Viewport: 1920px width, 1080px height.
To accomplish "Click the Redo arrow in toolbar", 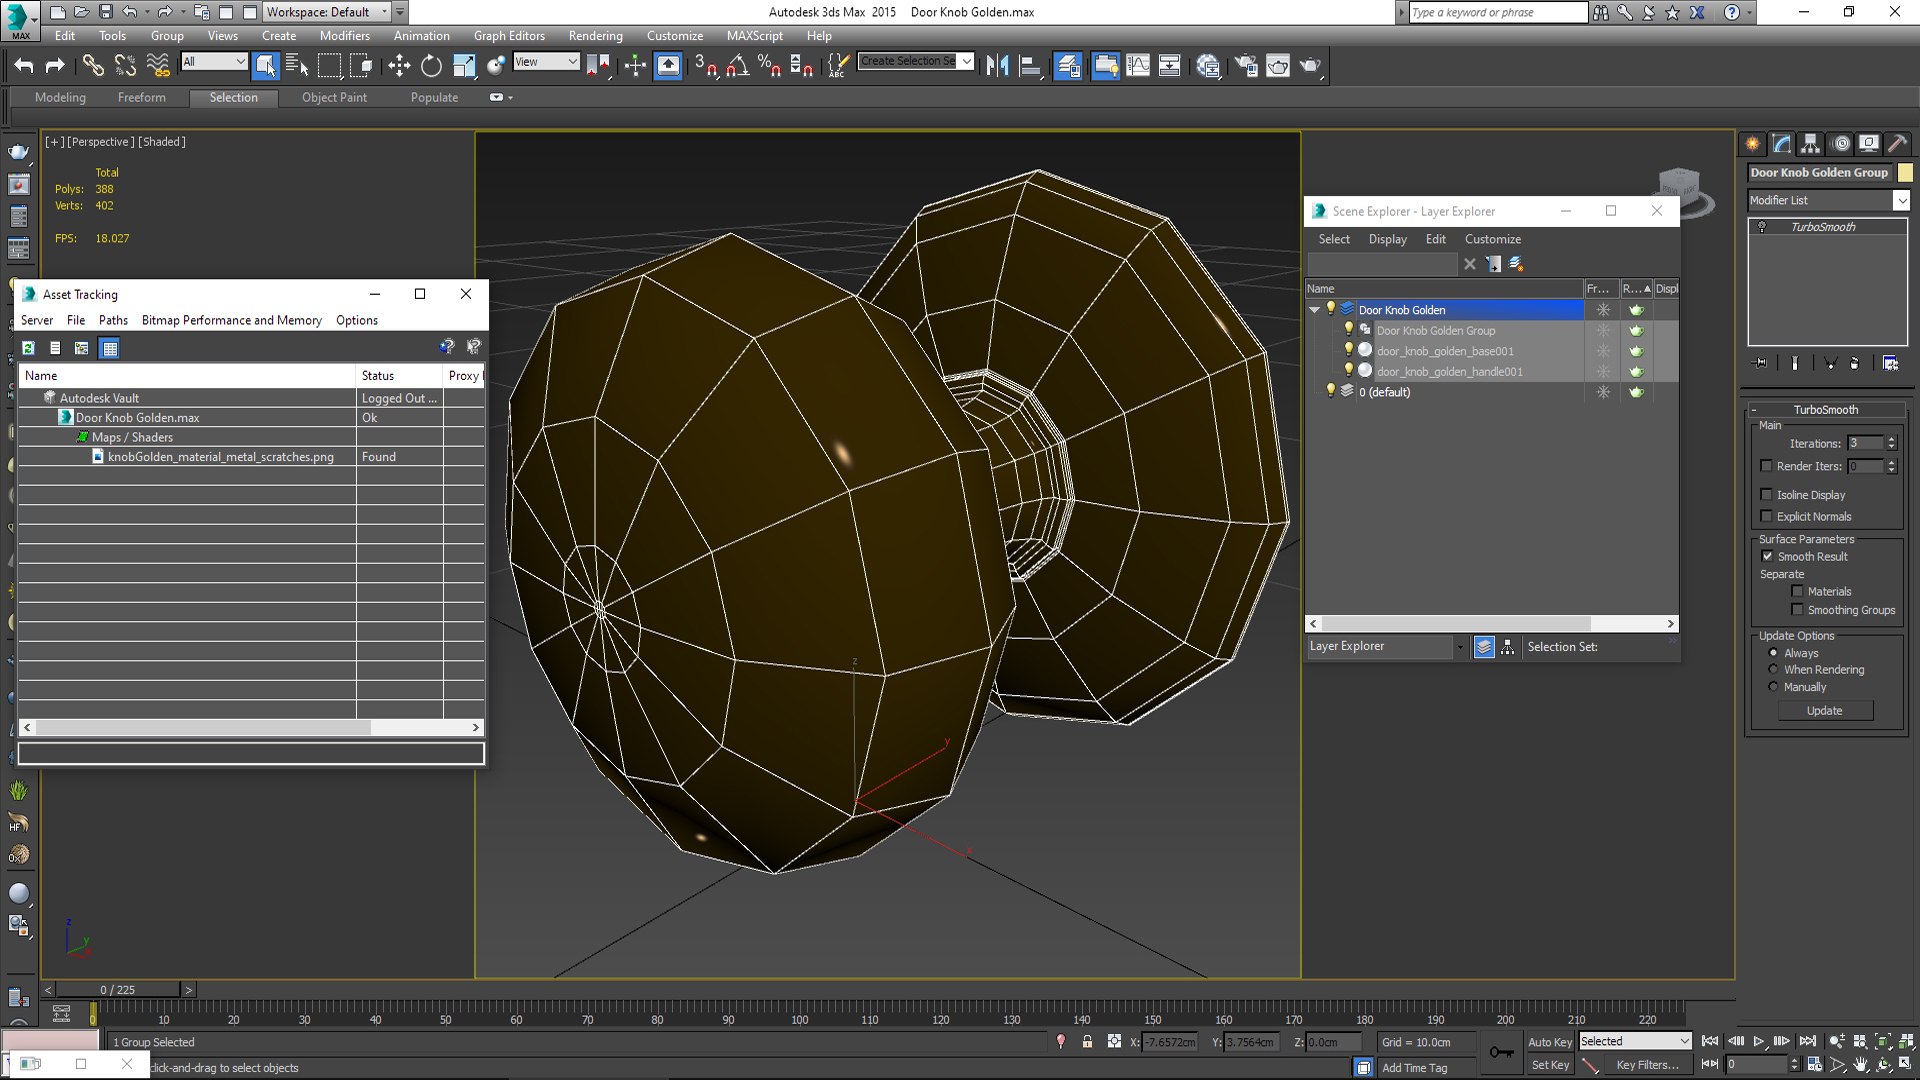I will (x=55, y=66).
